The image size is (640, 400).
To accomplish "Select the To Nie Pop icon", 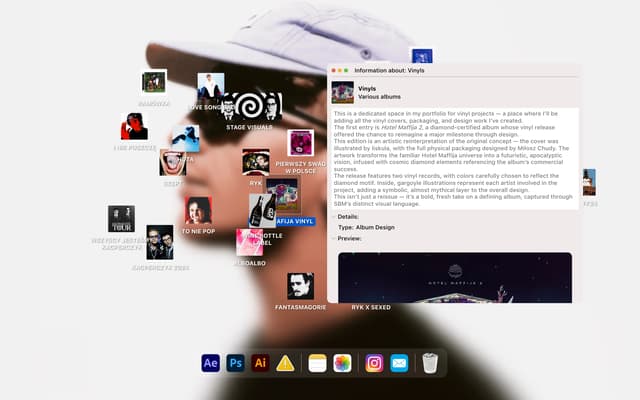I will tap(198, 210).
